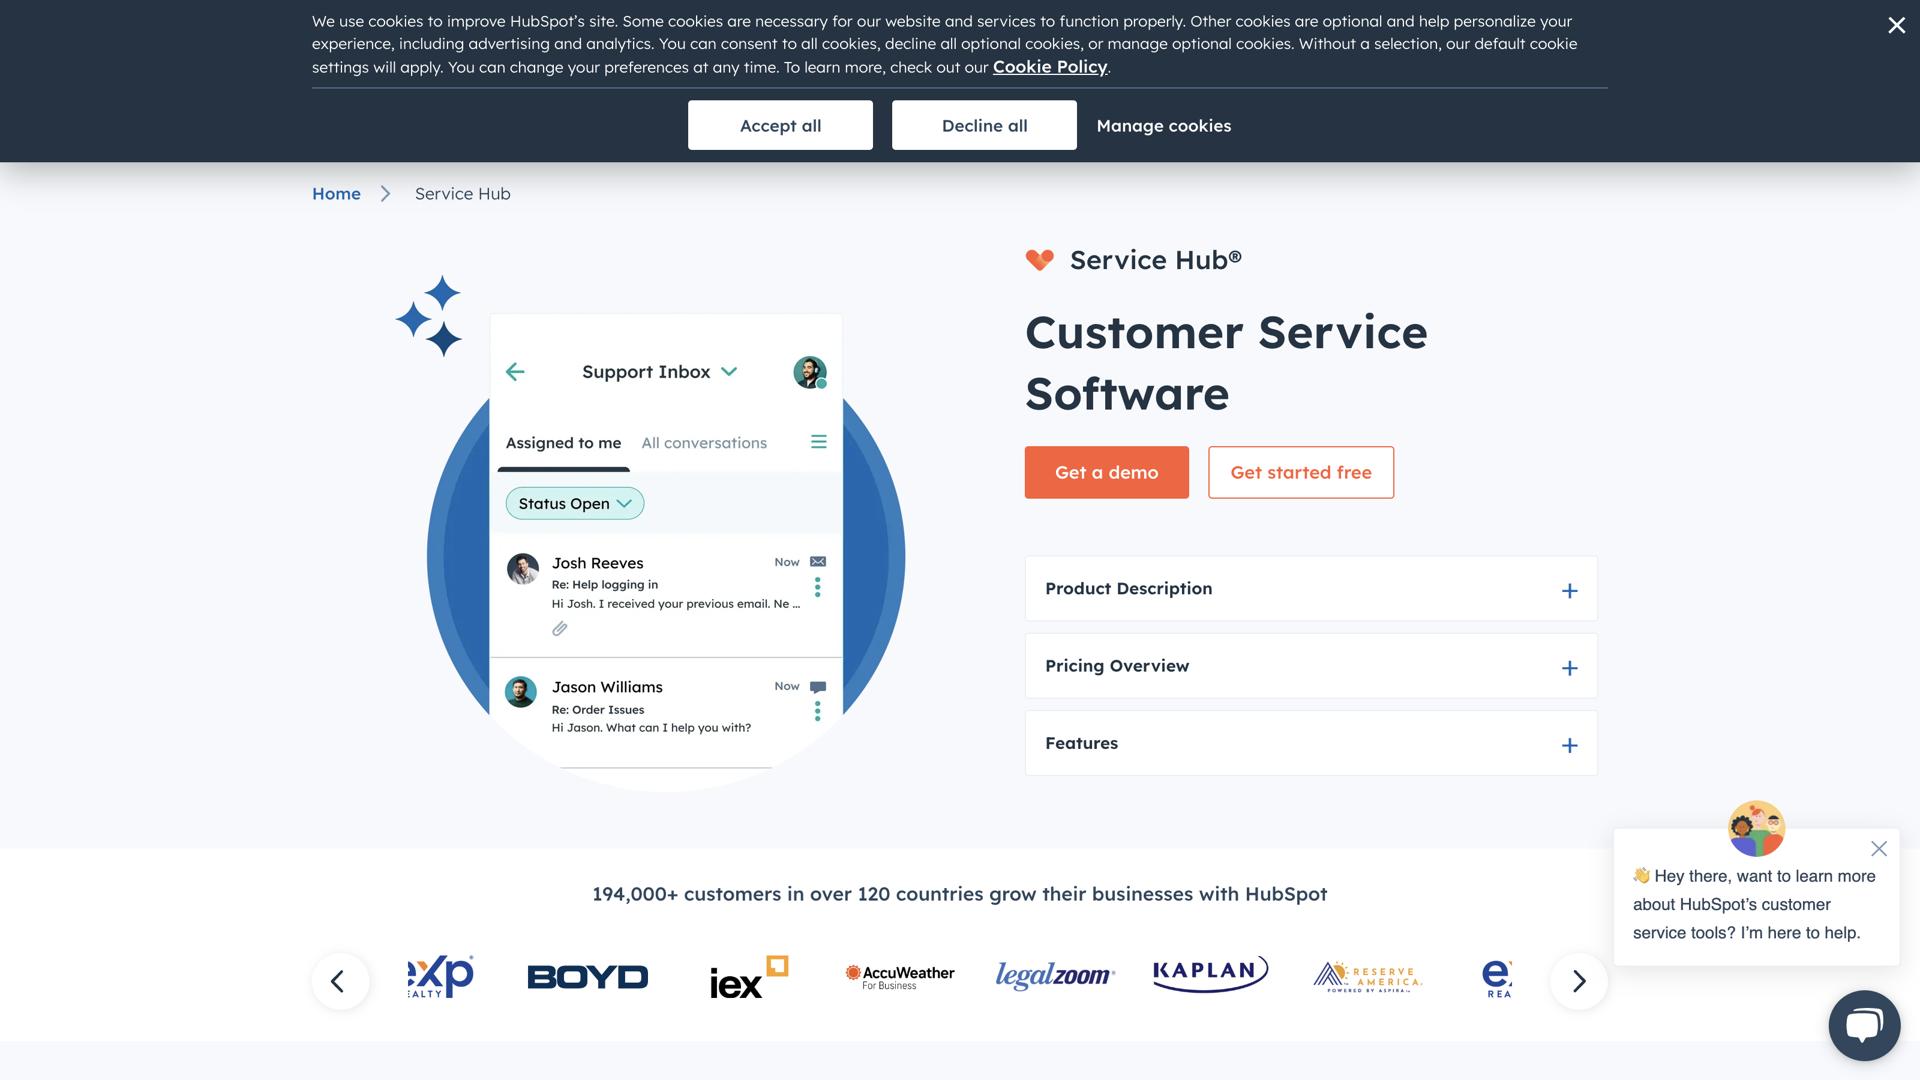This screenshot has height=1080, width=1920.
Task: Click the back arrow in the Support Inbox
Action: 515,371
